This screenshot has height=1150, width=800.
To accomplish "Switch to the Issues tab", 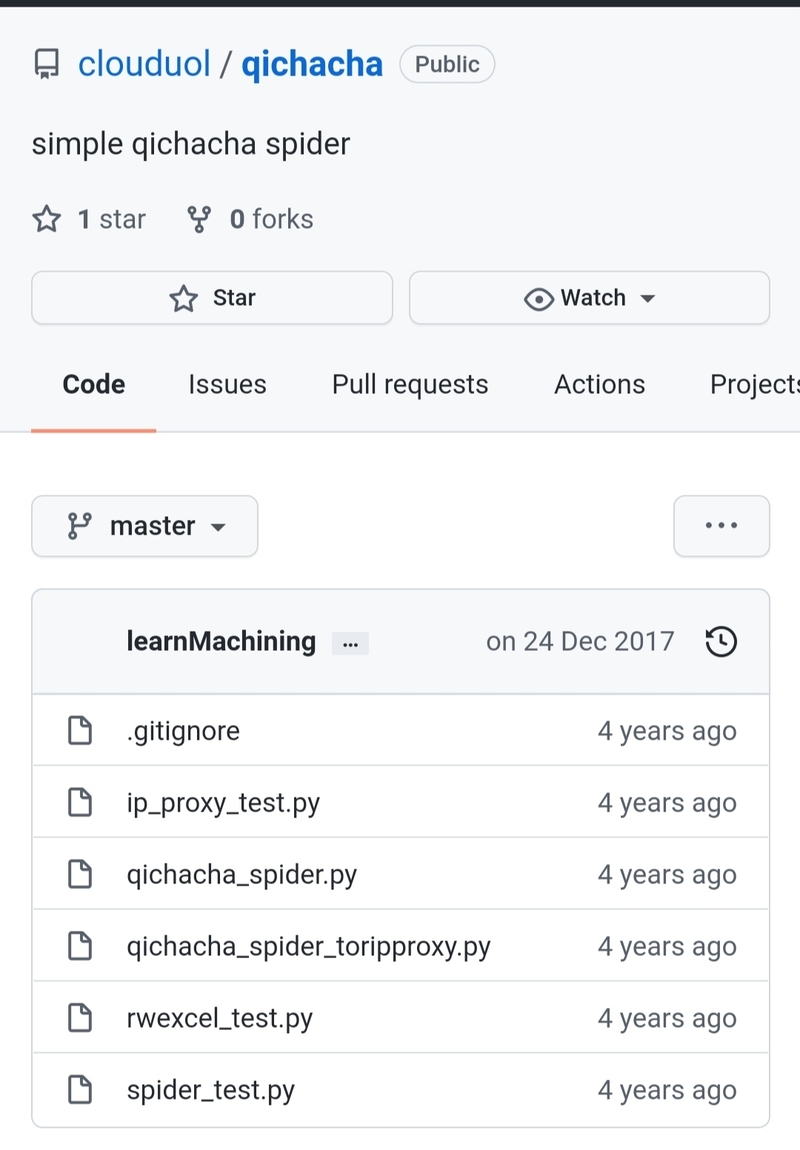I will [227, 384].
